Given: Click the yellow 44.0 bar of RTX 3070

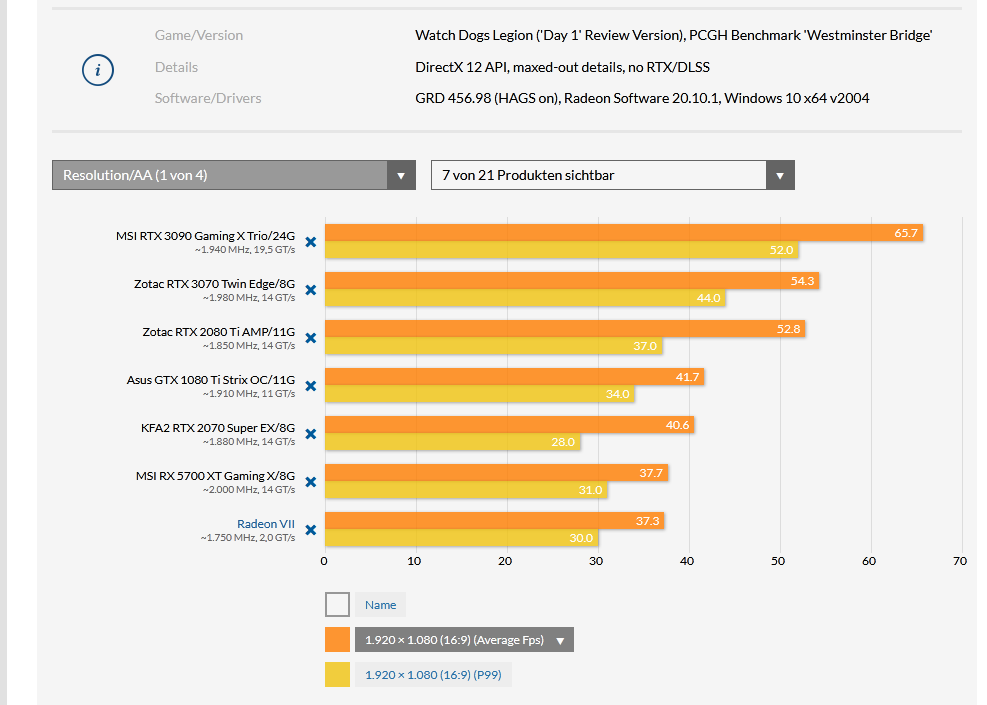Looking at the screenshot, I should pos(525,298).
